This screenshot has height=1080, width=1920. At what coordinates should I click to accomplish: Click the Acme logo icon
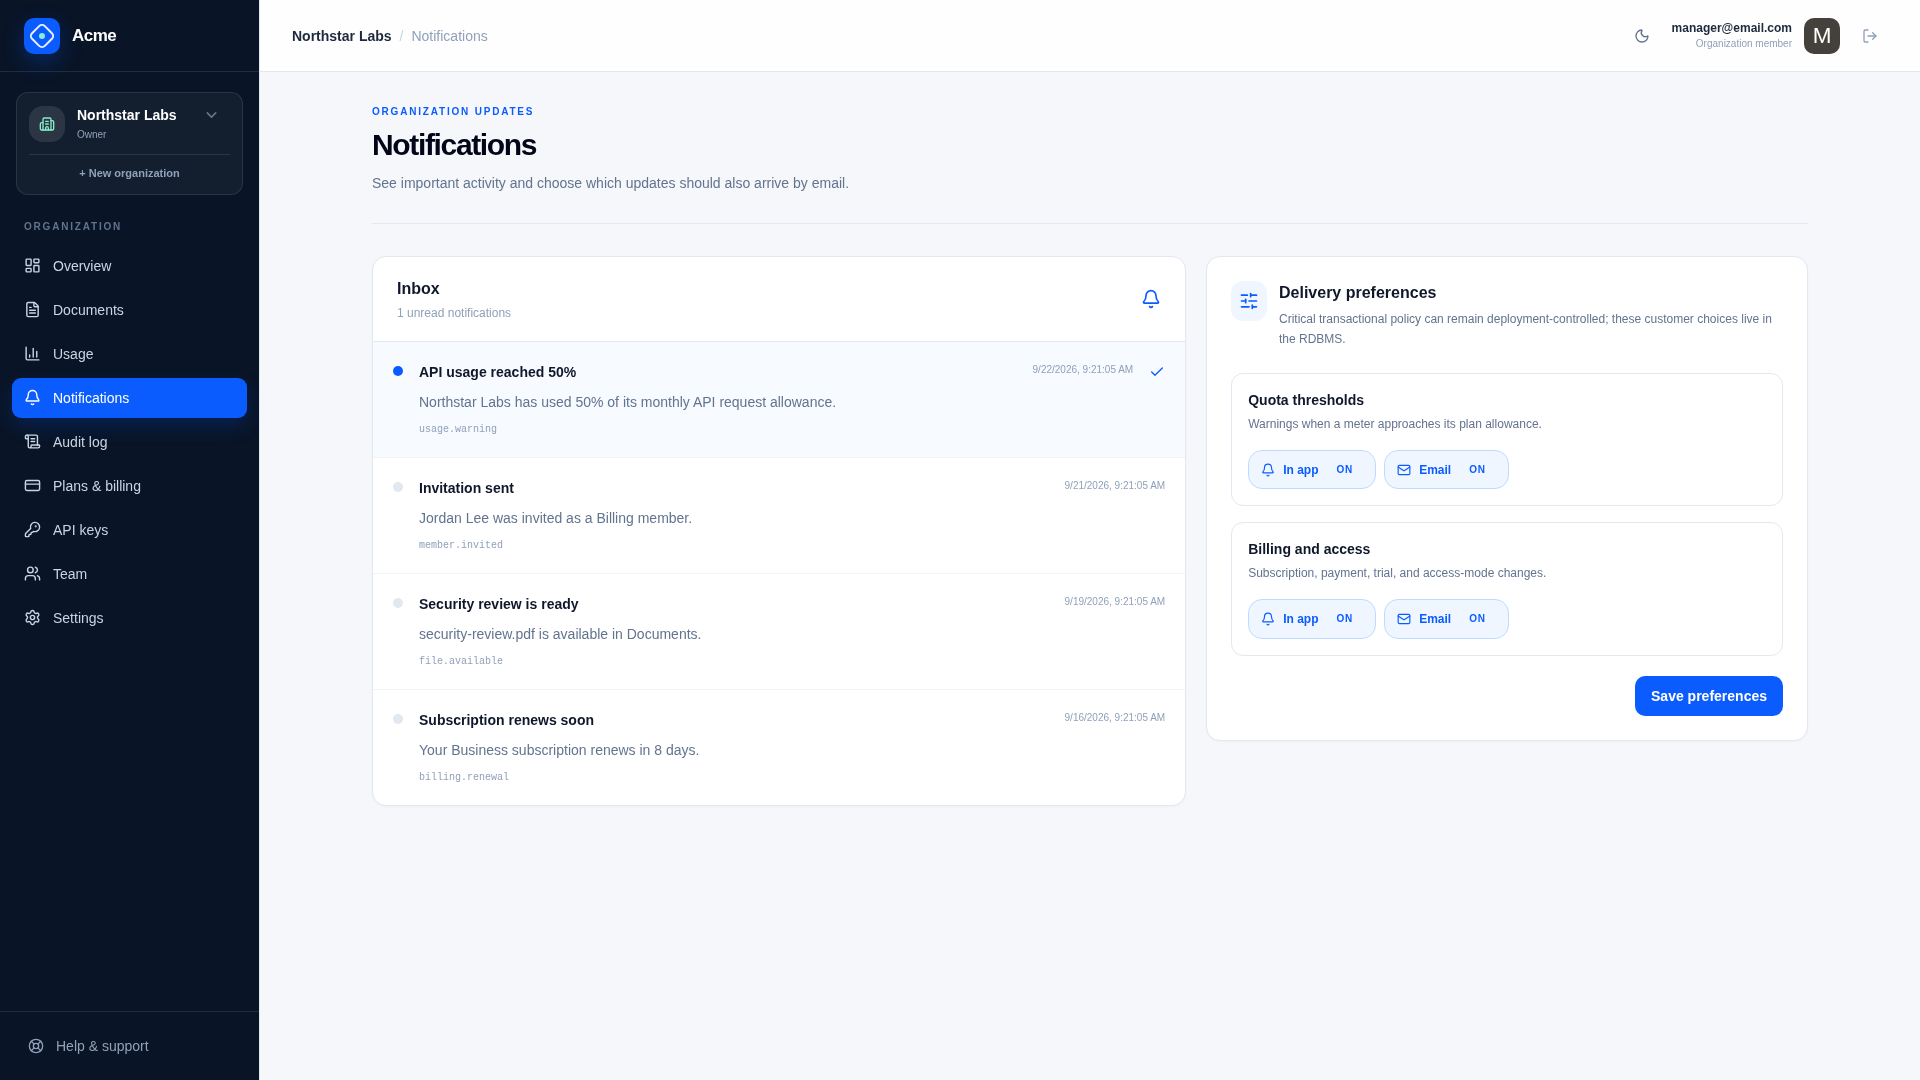tap(42, 36)
